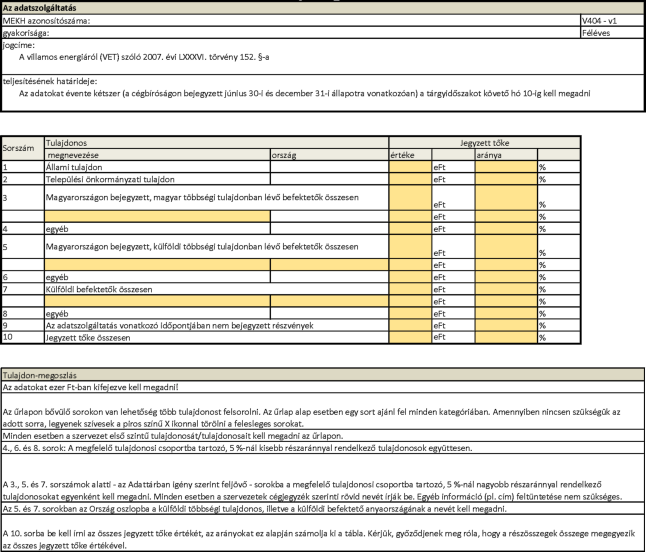
Task: Select value field for row 6 egyéb
Action: tap(410, 277)
